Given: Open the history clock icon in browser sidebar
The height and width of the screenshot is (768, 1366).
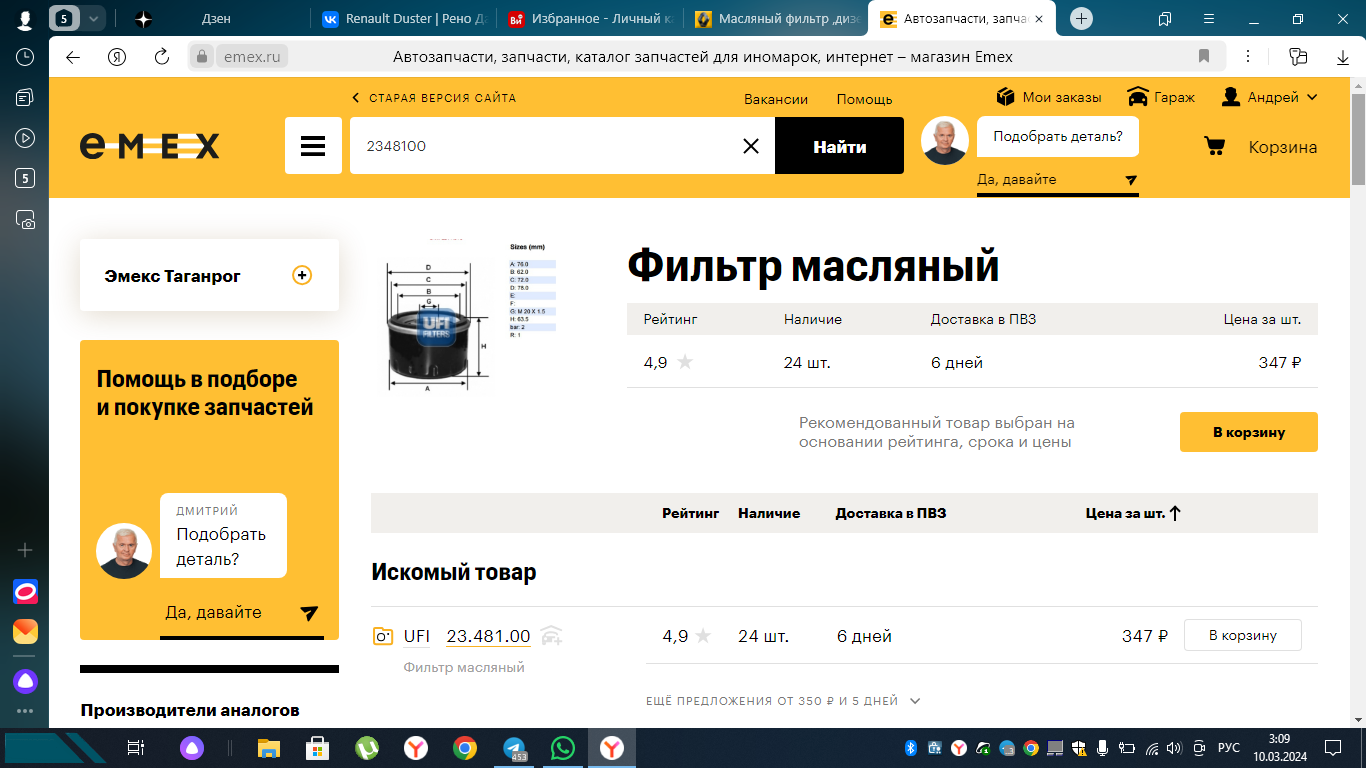Looking at the screenshot, I should (x=26, y=57).
